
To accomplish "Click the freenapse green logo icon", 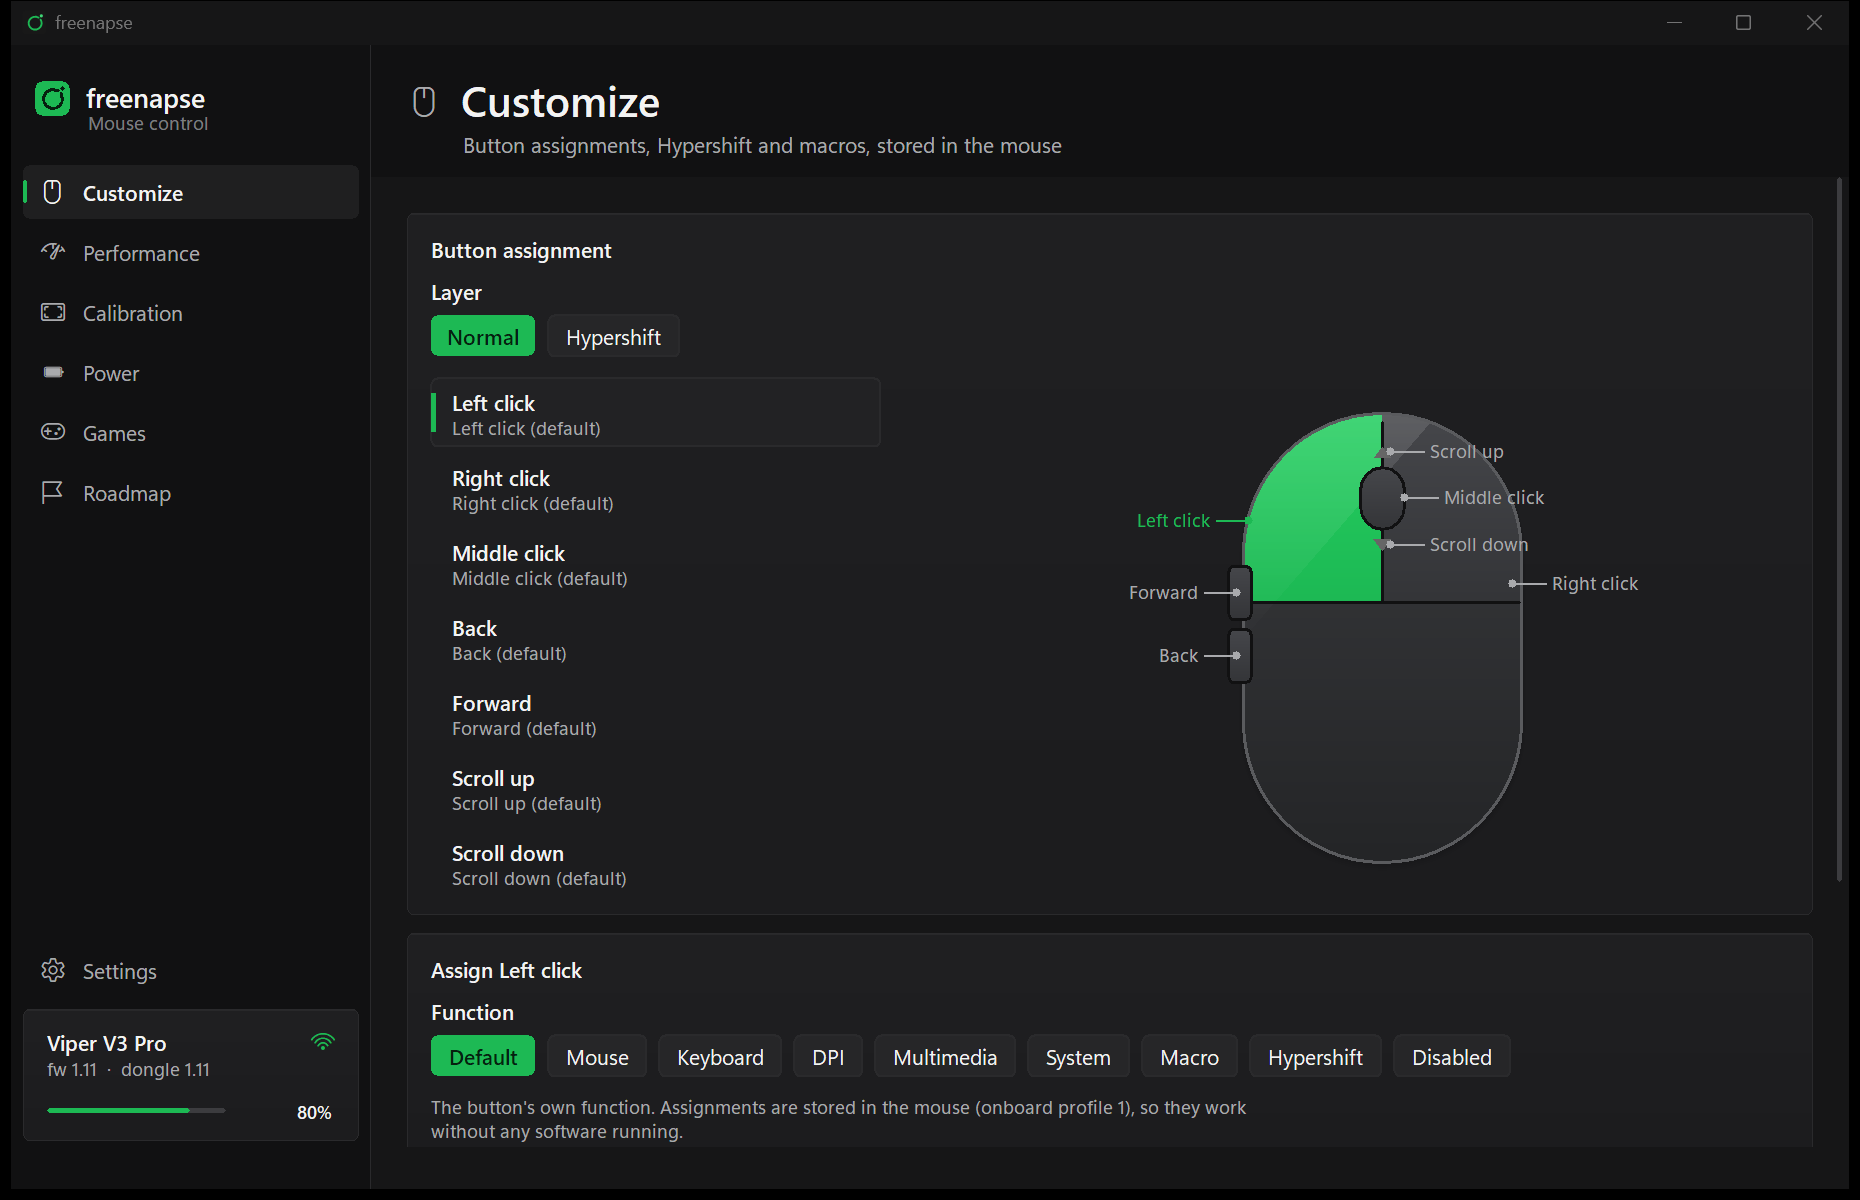I will coord(53,99).
